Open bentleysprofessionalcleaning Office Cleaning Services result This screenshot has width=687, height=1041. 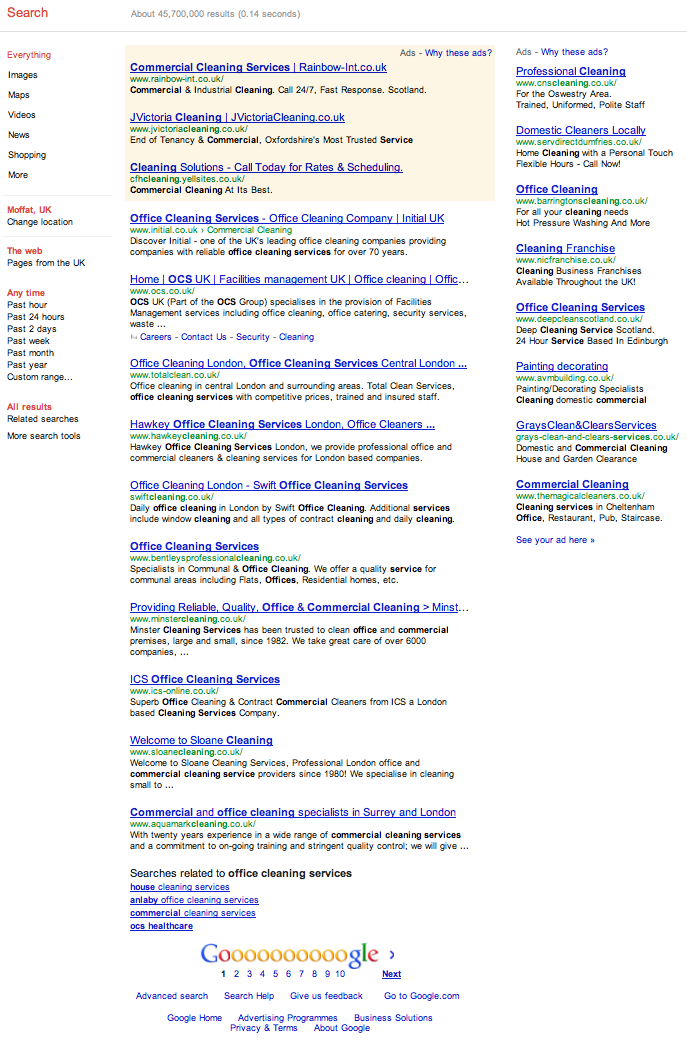click(194, 546)
